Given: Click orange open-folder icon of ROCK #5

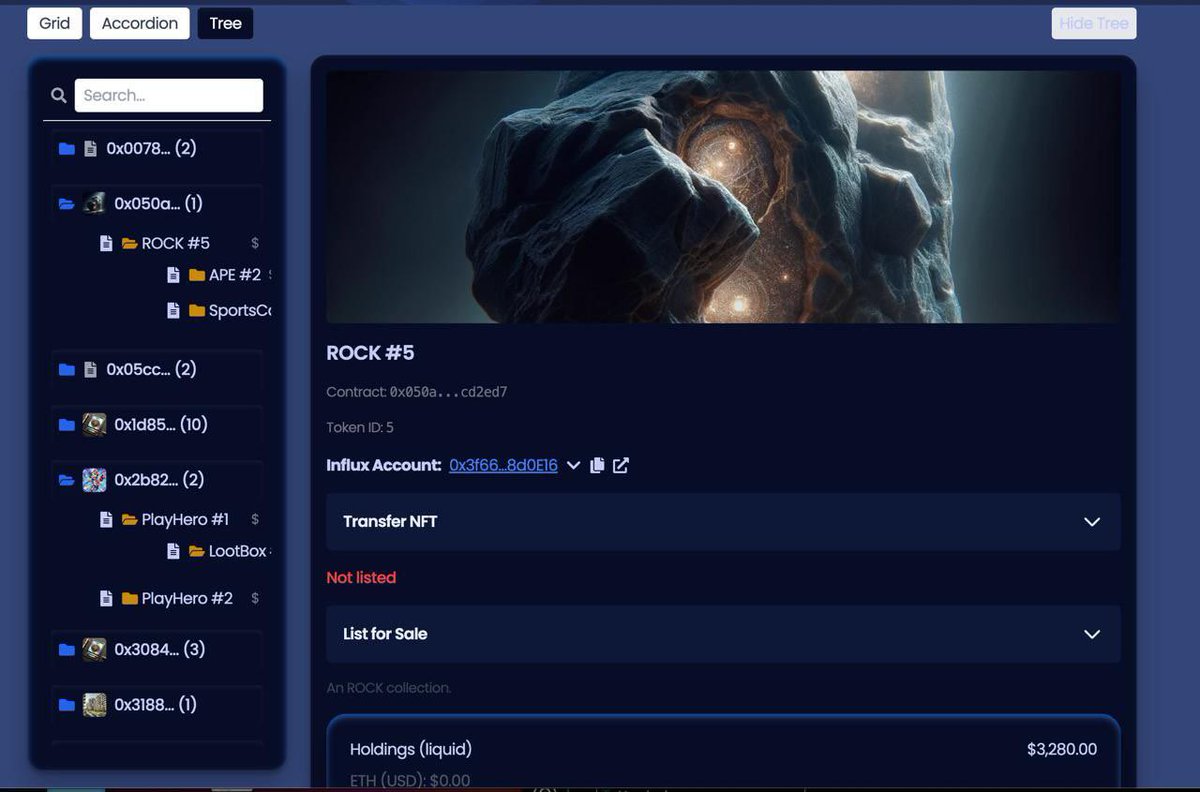Looking at the screenshot, I should pos(130,243).
